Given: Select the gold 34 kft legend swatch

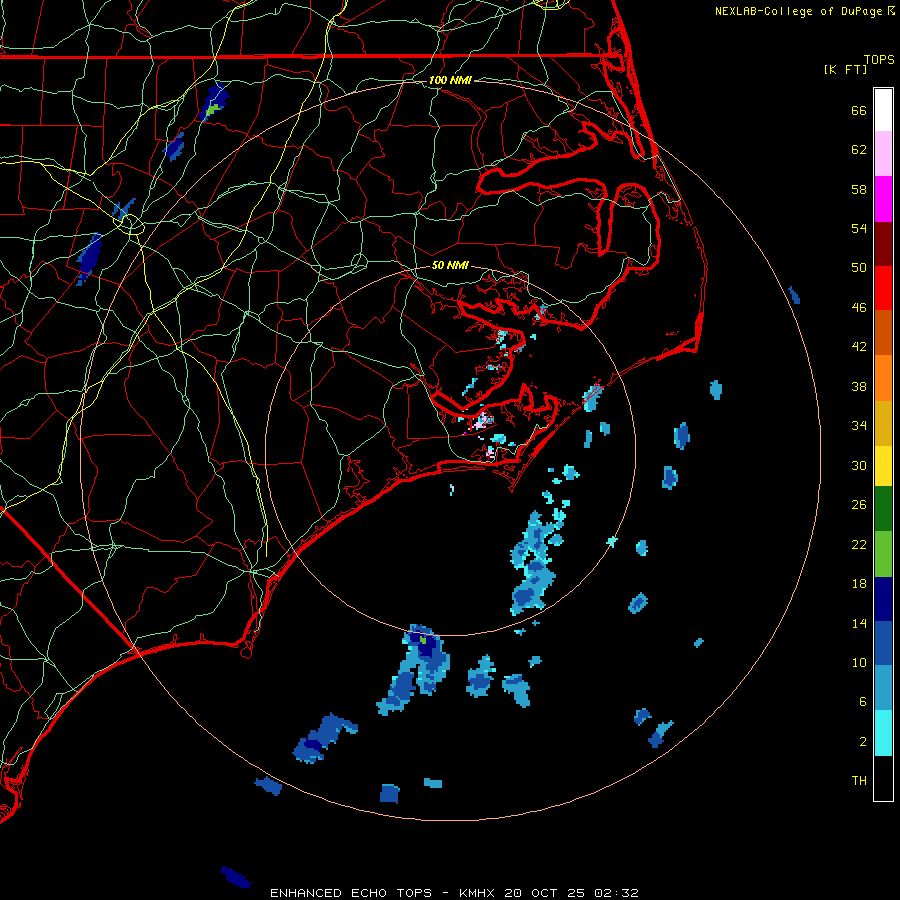Looking at the screenshot, I should (883, 423).
